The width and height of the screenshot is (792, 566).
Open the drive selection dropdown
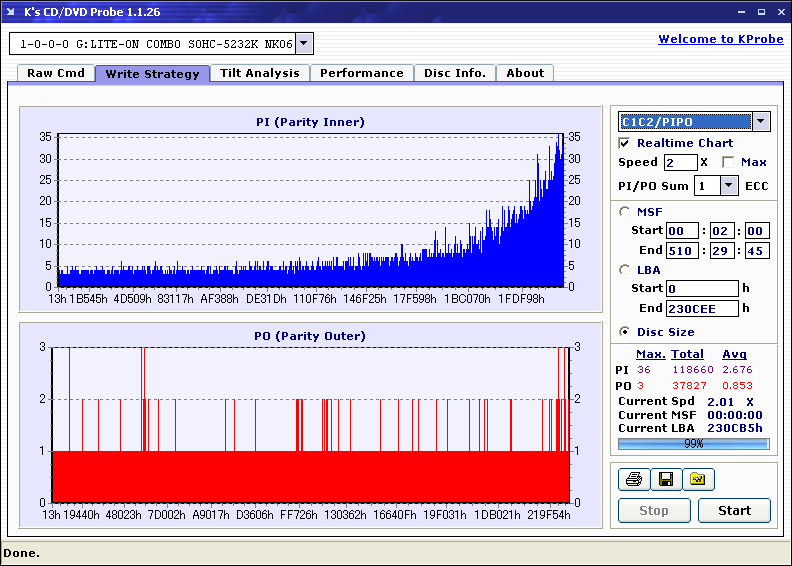coord(304,44)
